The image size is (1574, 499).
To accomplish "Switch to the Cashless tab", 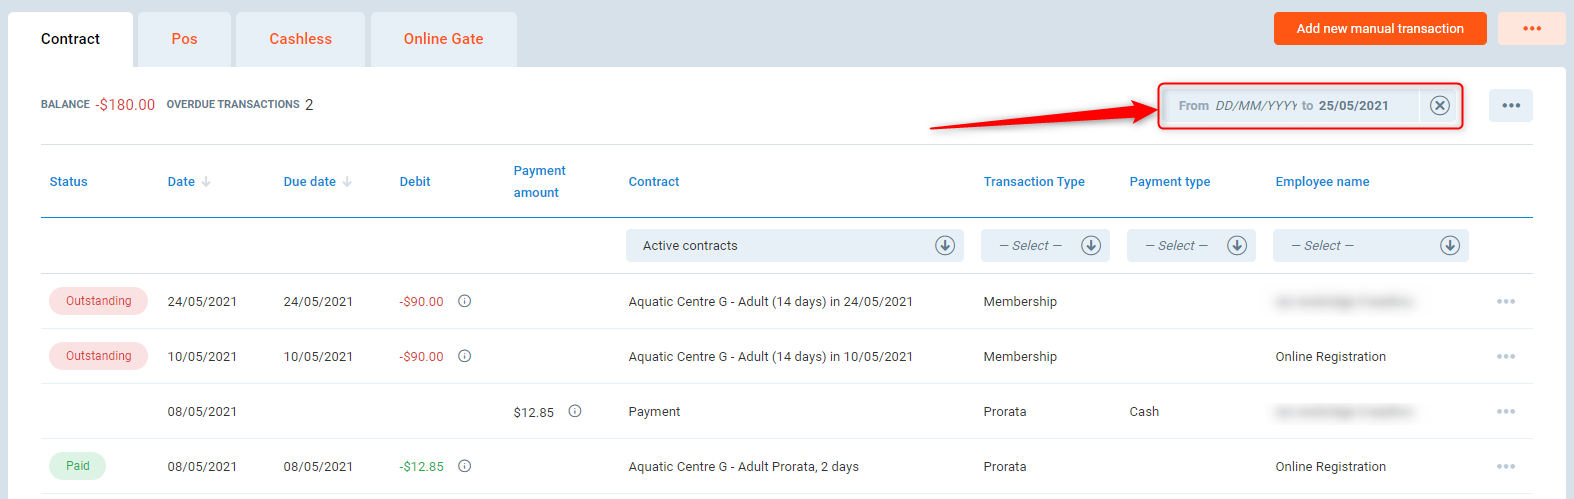I will pyautogui.click(x=300, y=39).
